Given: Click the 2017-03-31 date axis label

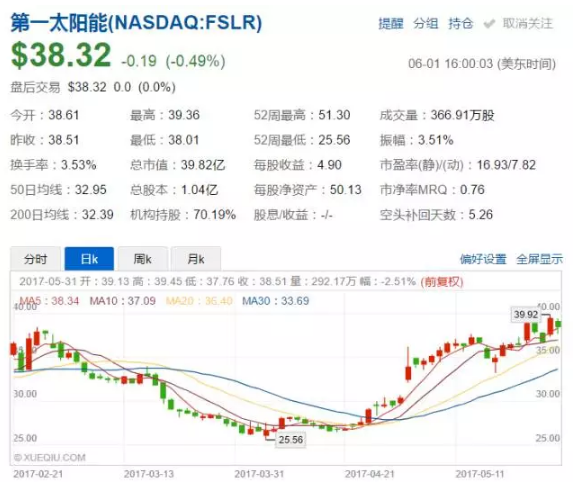Looking at the screenshot, I should 259,474.
